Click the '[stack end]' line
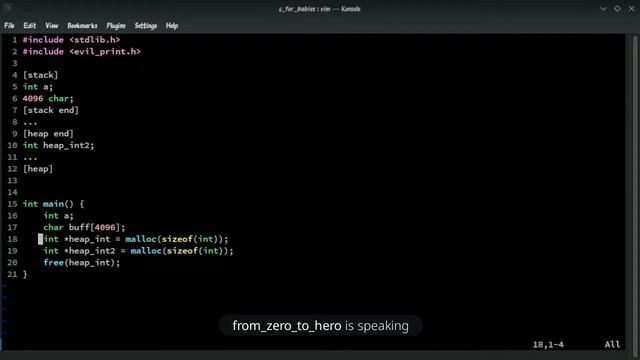 click(x=51, y=110)
